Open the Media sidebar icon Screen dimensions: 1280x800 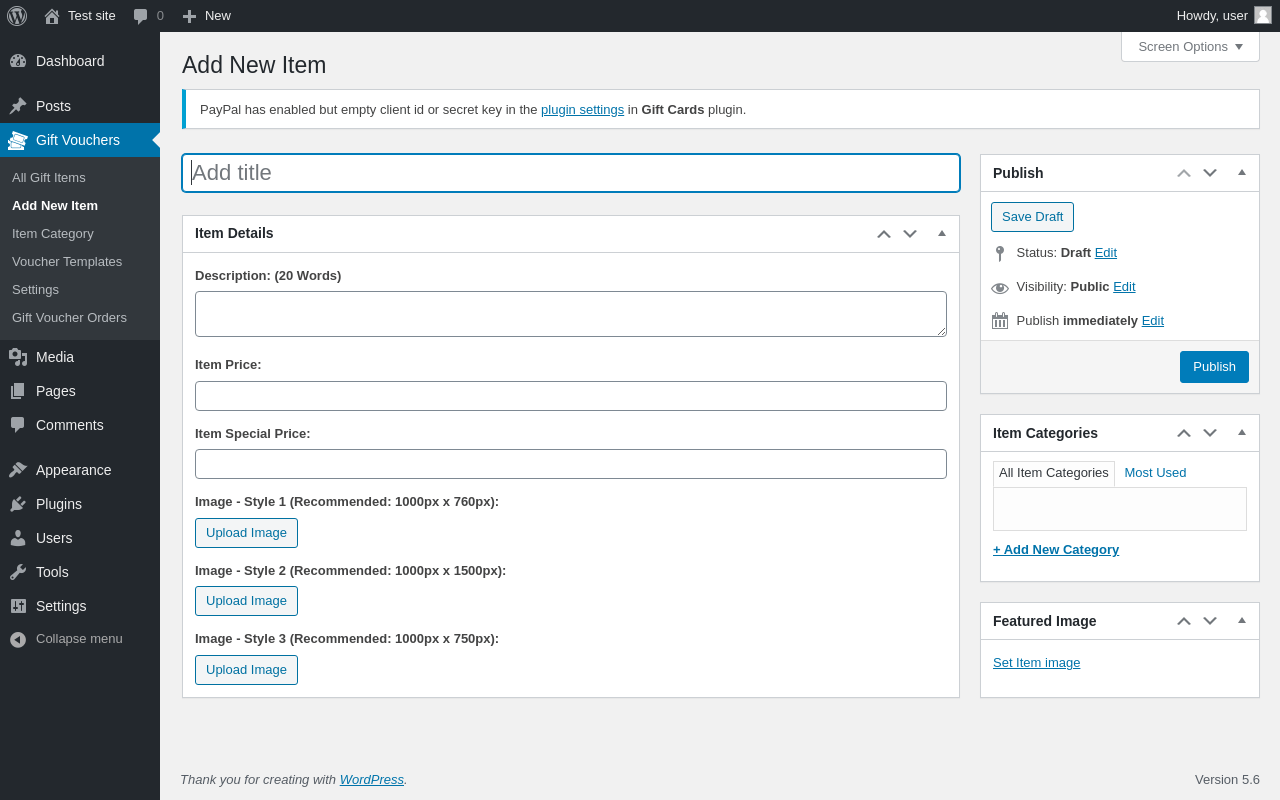[18, 357]
